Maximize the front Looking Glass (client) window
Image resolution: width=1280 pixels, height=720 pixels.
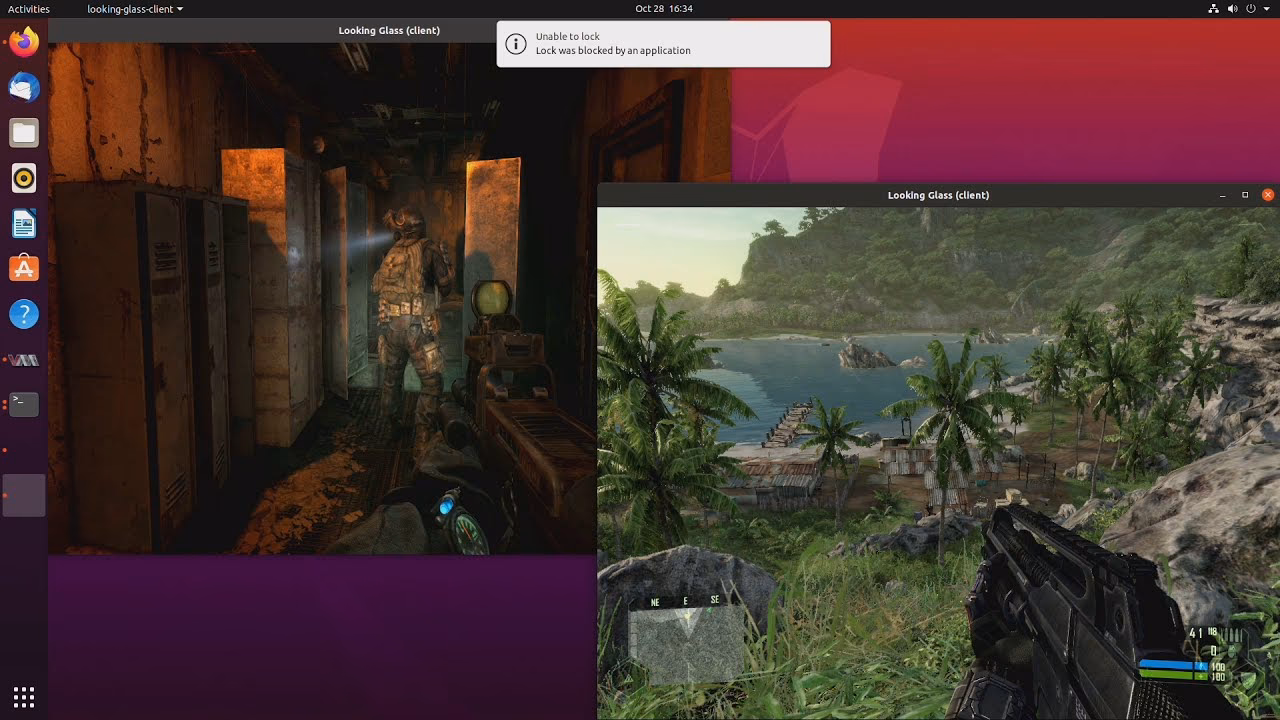[x=1245, y=195]
